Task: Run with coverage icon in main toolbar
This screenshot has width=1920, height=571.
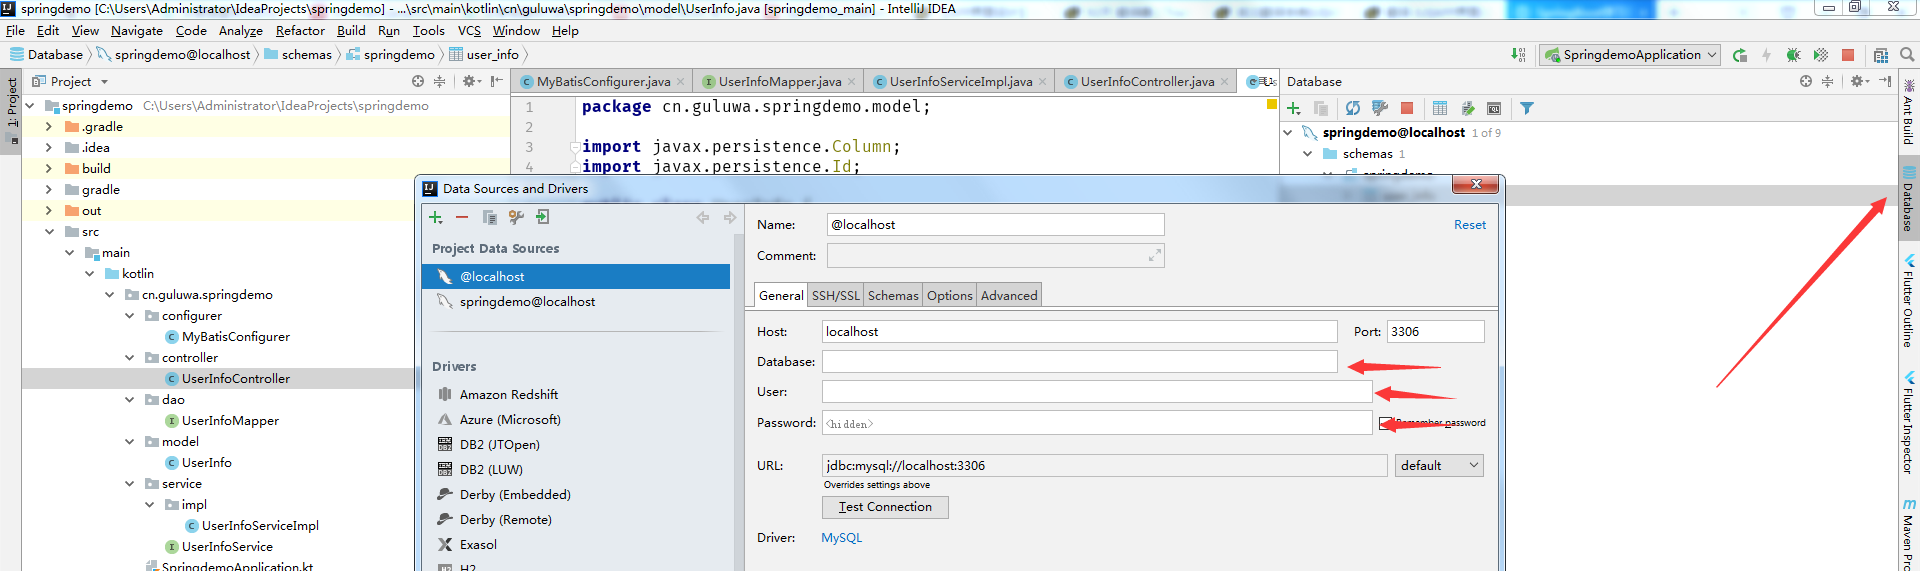Action: (1821, 55)
